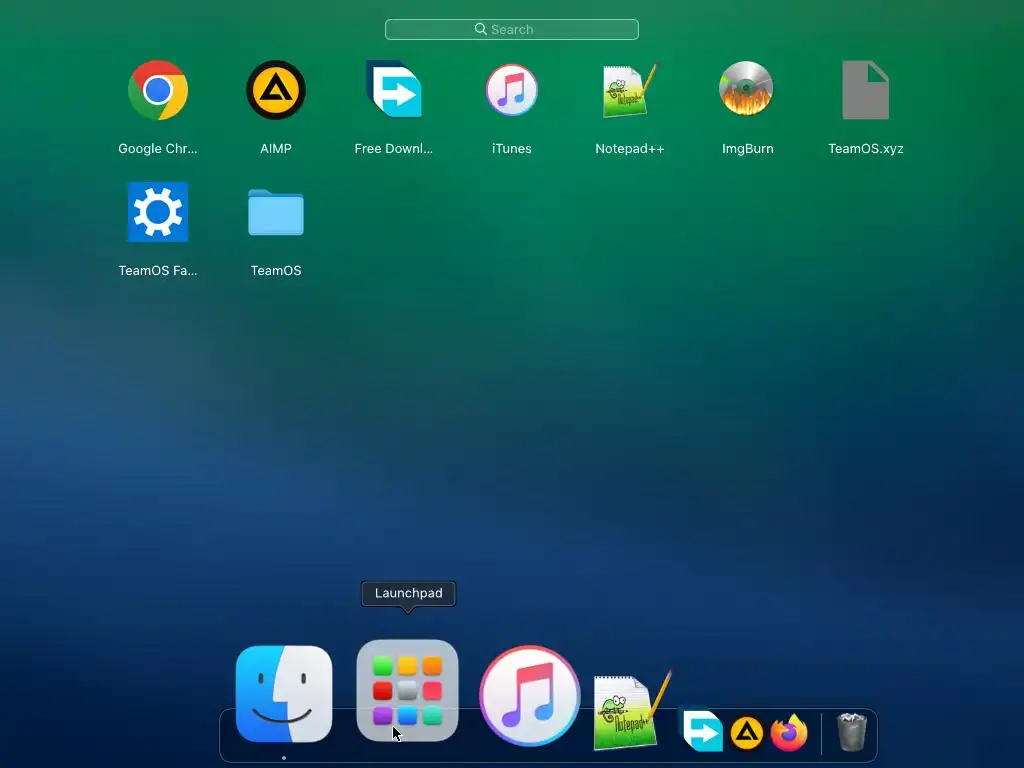Open Notepad++ from the Launchpad grid
The height and width of the screenshot is (768, 1024).
(x=630, y=90)
